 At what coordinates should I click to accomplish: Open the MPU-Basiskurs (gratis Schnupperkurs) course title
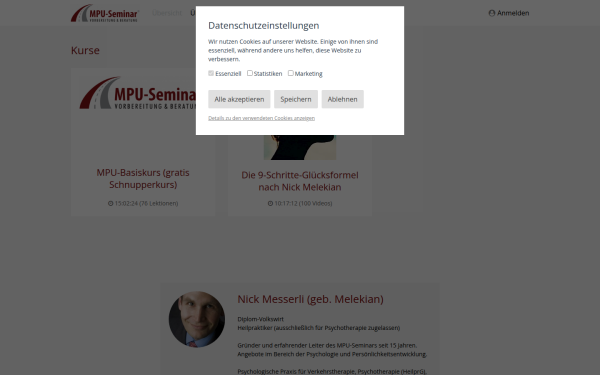(143, 179)
